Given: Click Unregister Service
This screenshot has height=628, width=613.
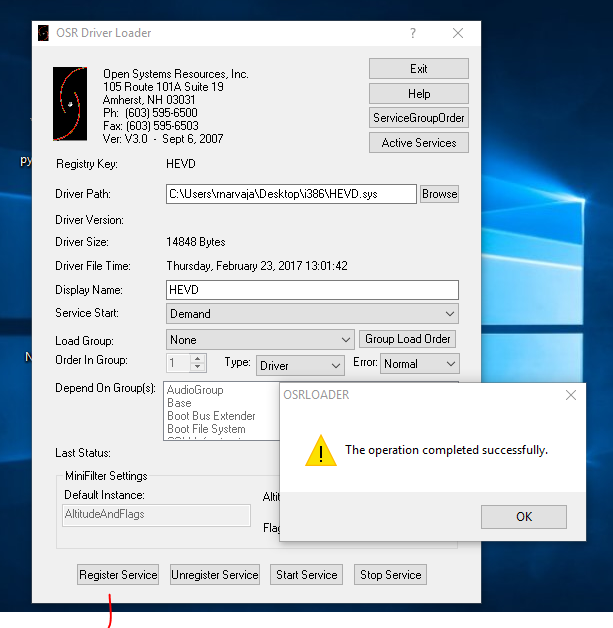Looking at the screenshot, I should [x=215, y=575].
